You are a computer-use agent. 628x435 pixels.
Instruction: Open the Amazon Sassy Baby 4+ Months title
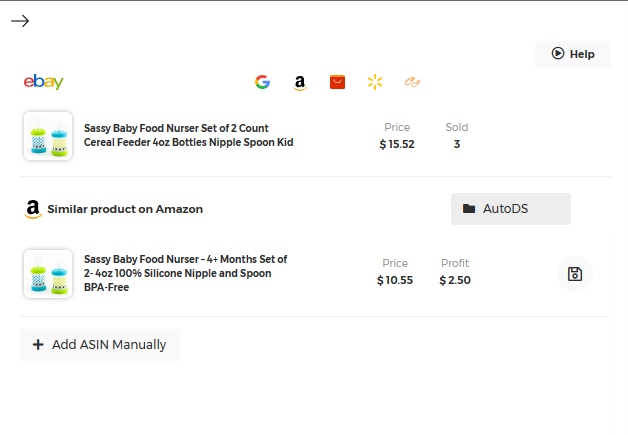[185, 273]
